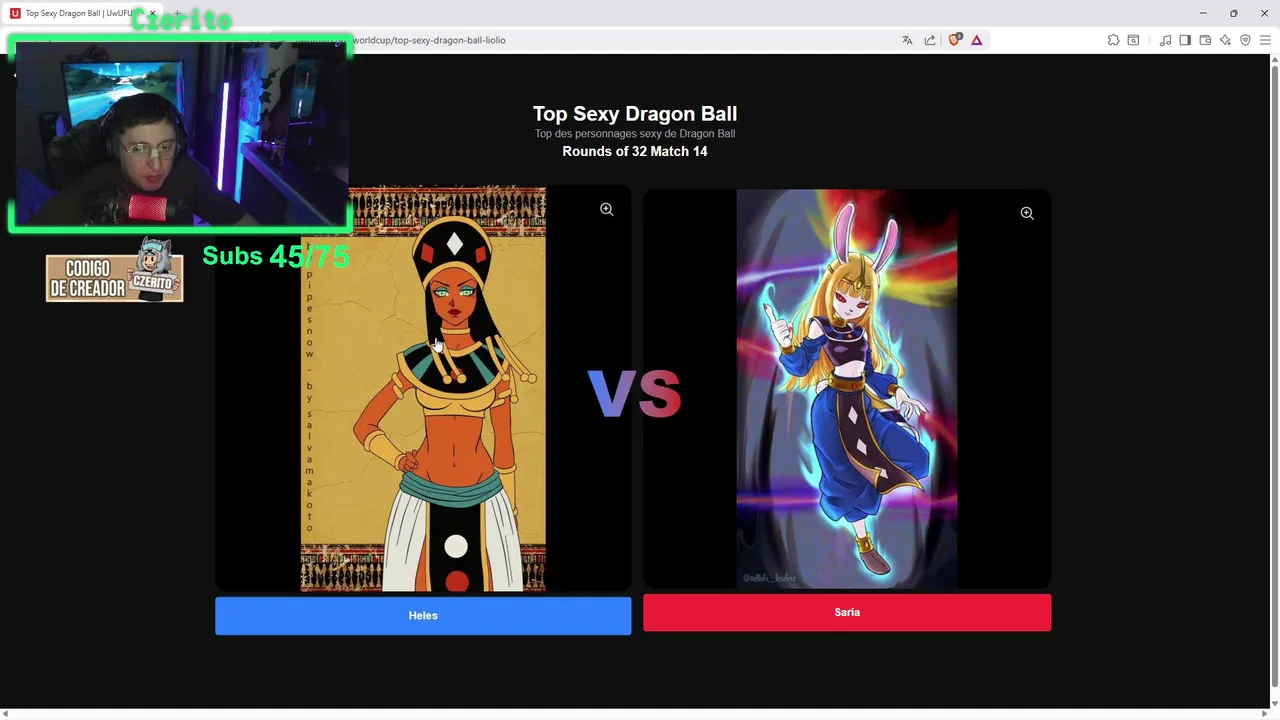The width and height of the screenshot is (1280, 720).
Task: Restore down the browser window
Action: pyautogui.click(x=1234, y=13)
